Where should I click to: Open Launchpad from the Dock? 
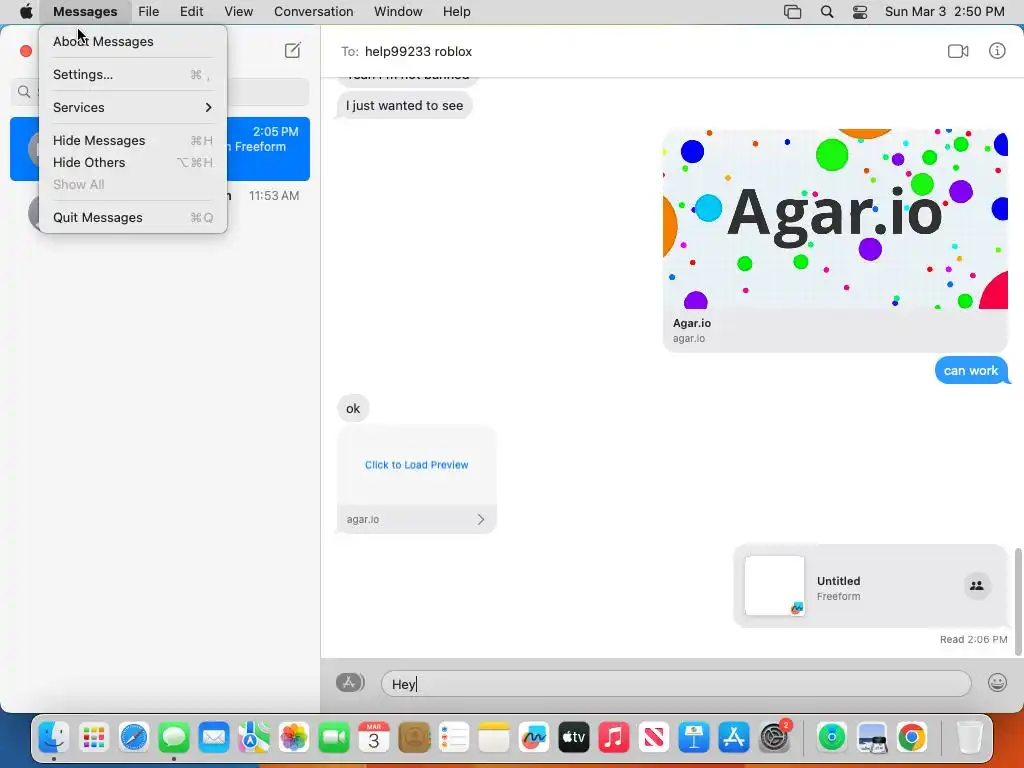tap(93, 738)
